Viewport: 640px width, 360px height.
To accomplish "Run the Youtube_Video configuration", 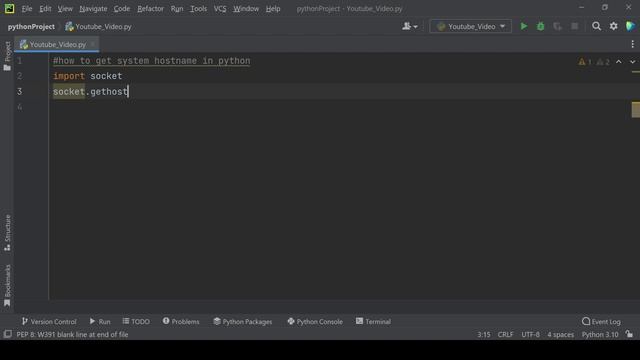I will point(523,27).
